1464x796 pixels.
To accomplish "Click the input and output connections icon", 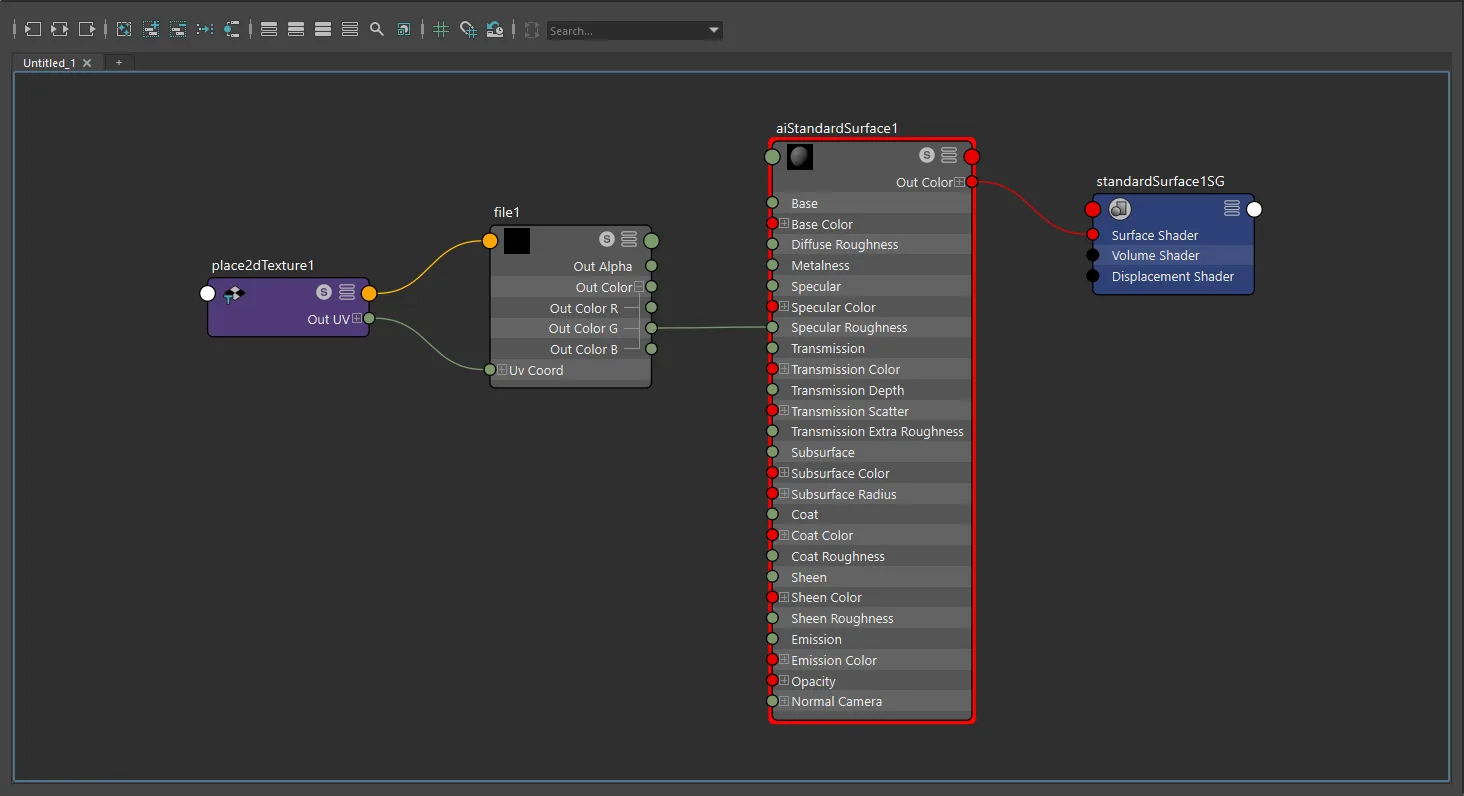I will [x=60, y=30].
